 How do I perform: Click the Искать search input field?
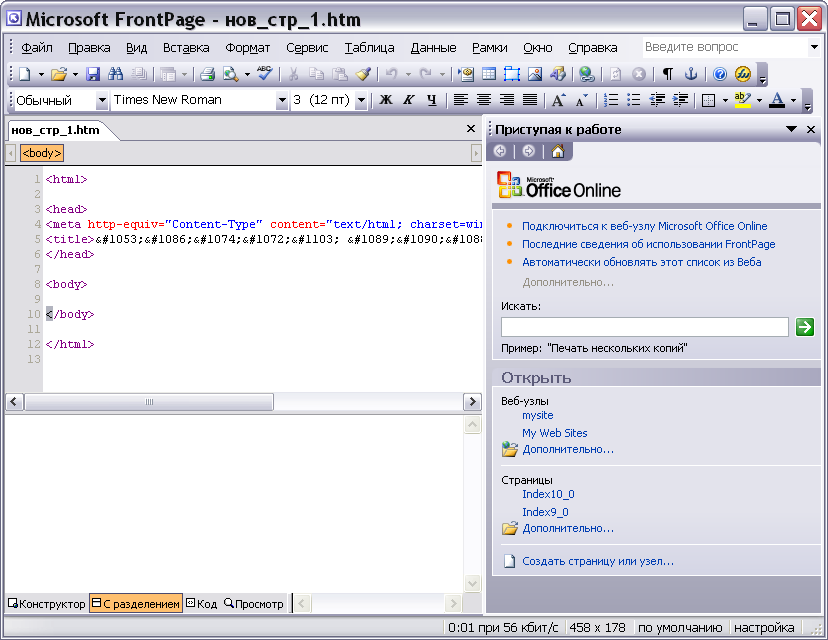click(644, 327)
